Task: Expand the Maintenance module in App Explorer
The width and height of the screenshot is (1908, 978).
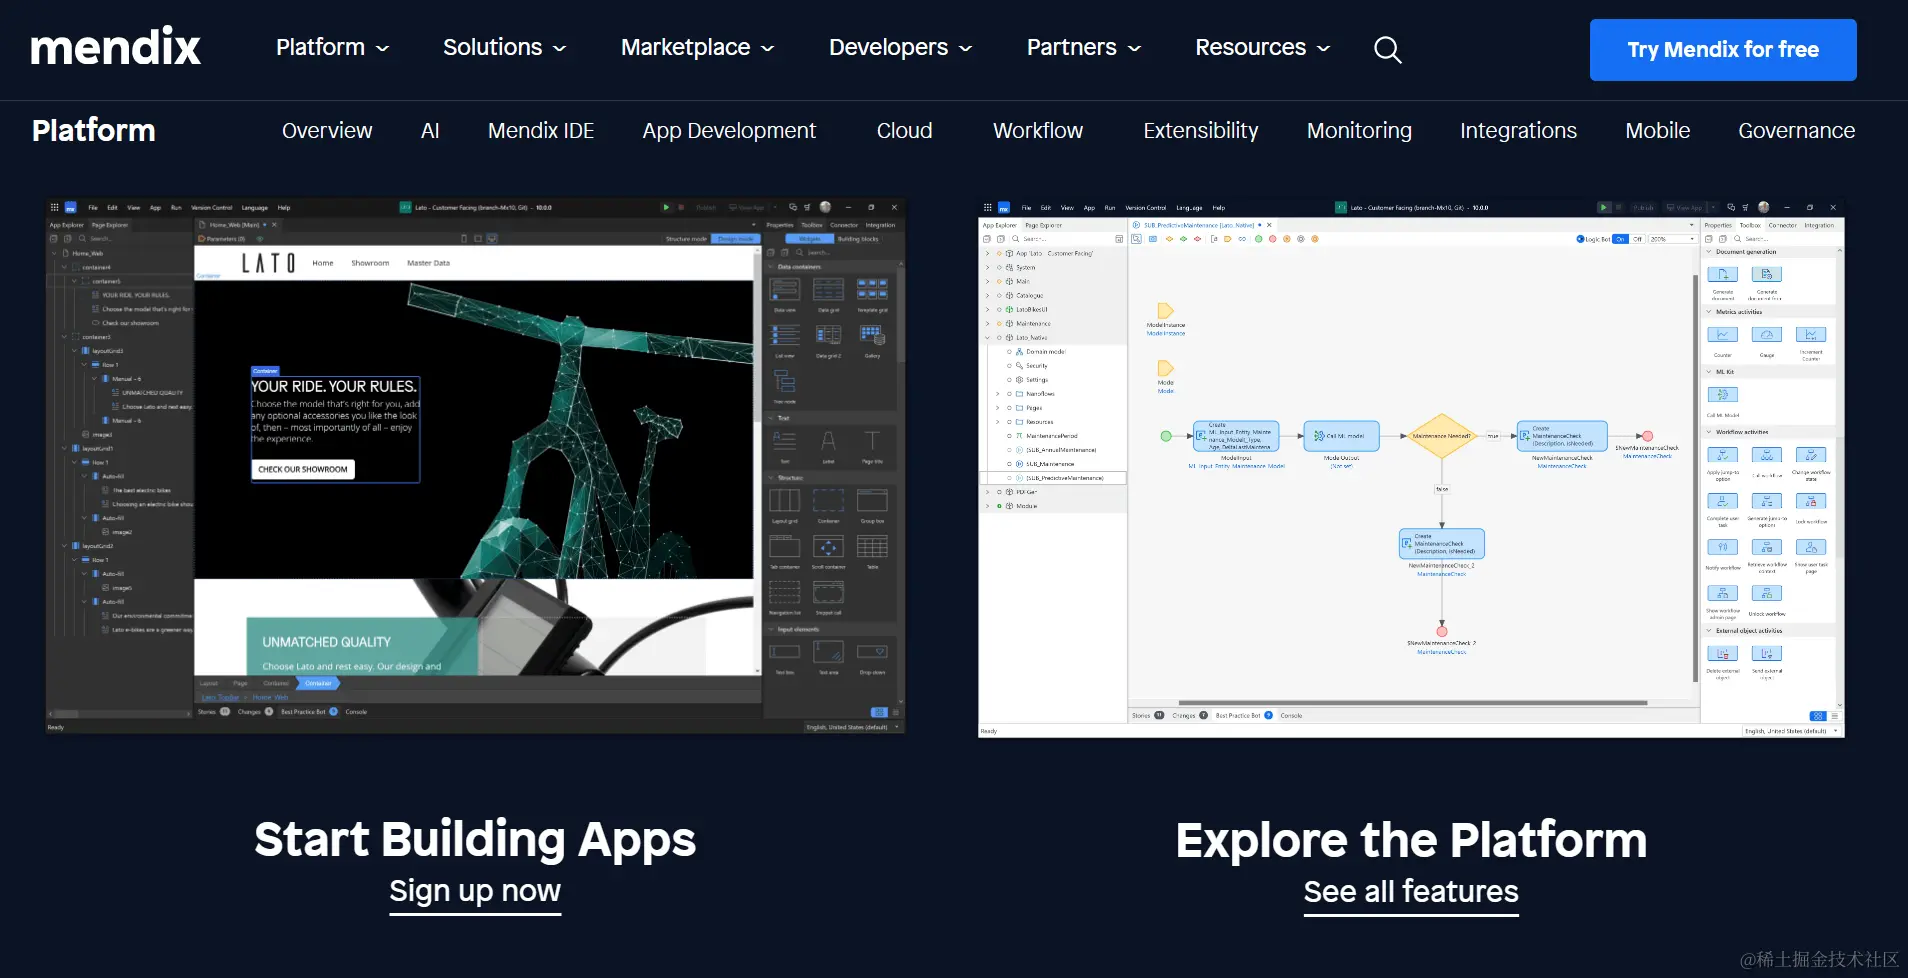Action: [x=987, y=324]
